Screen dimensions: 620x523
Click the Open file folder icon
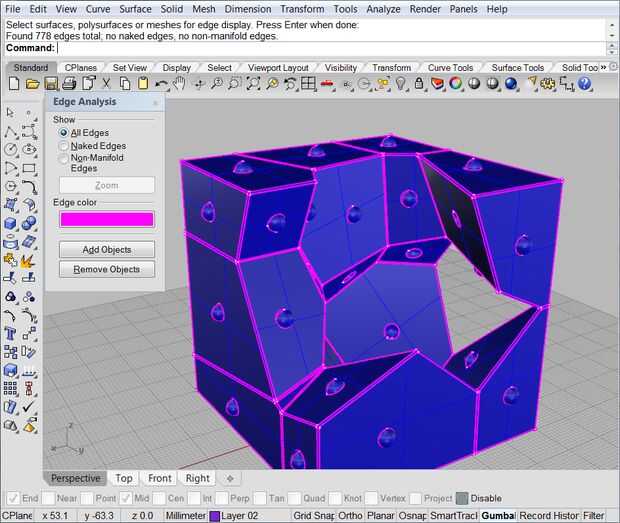[x=32, y=84]
